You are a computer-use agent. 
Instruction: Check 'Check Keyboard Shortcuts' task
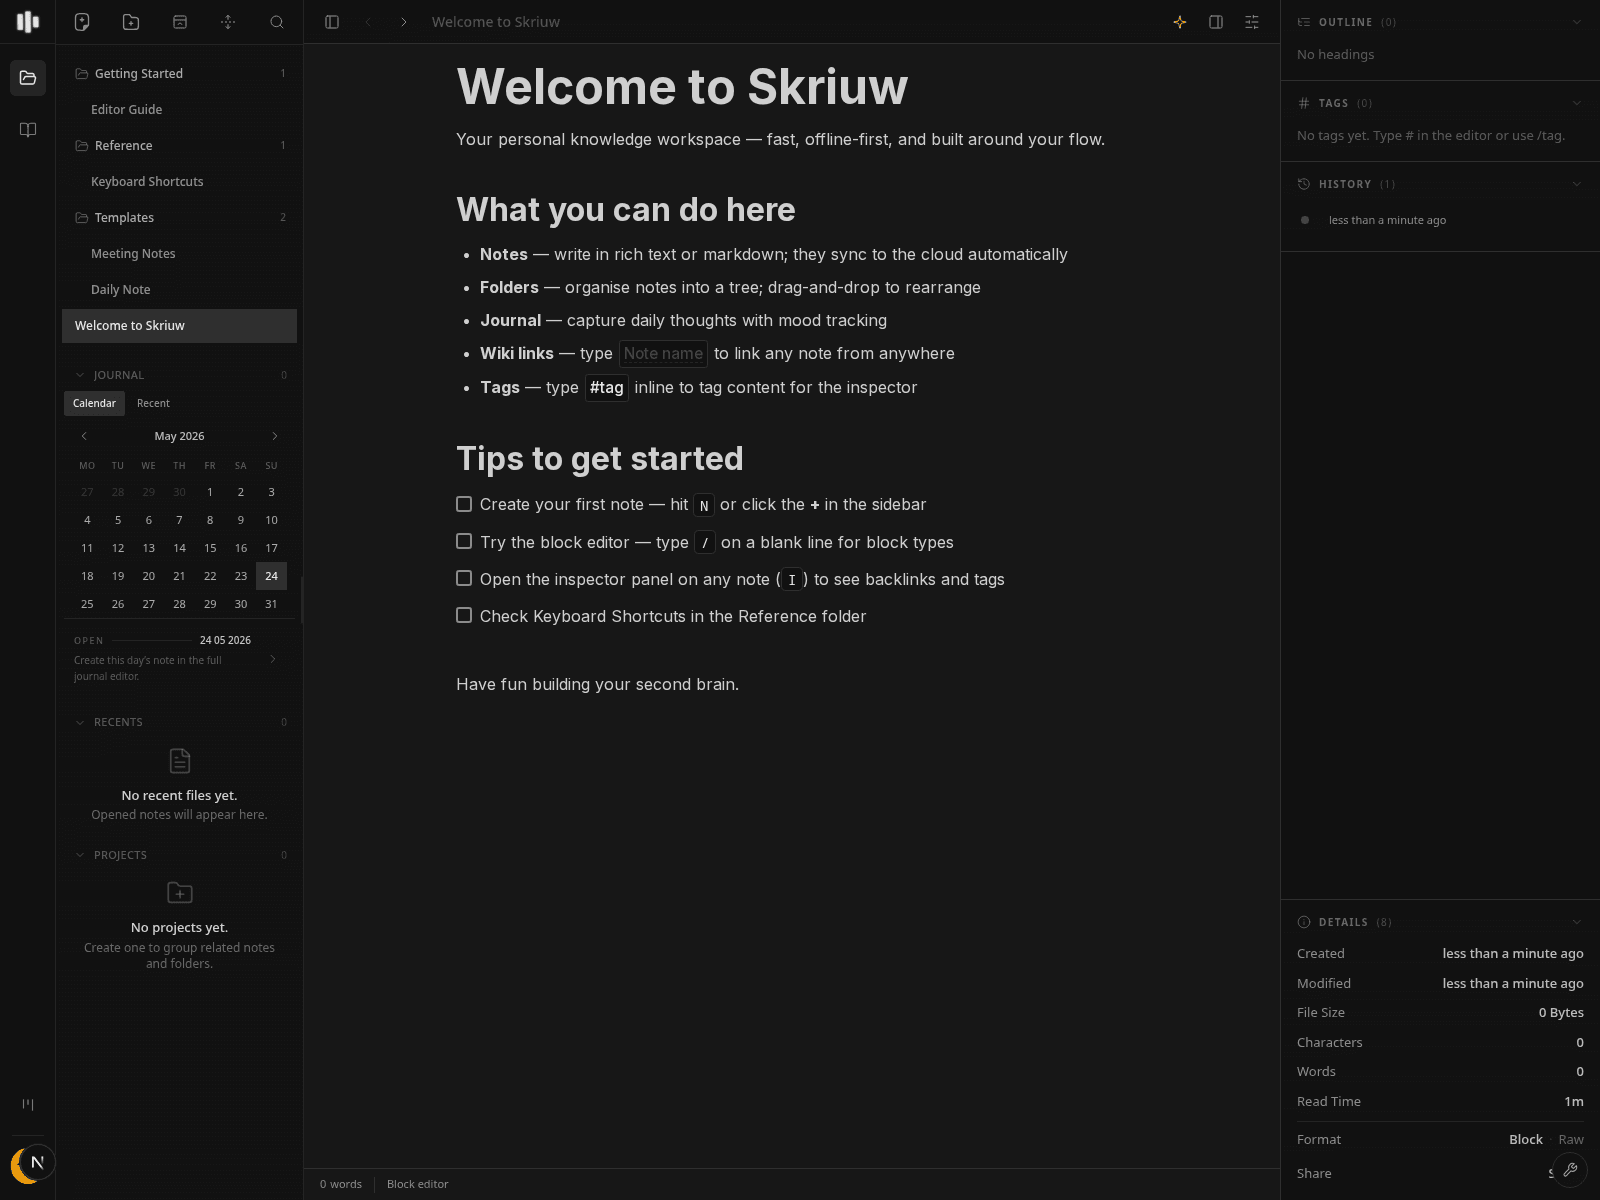pos(464,615)
